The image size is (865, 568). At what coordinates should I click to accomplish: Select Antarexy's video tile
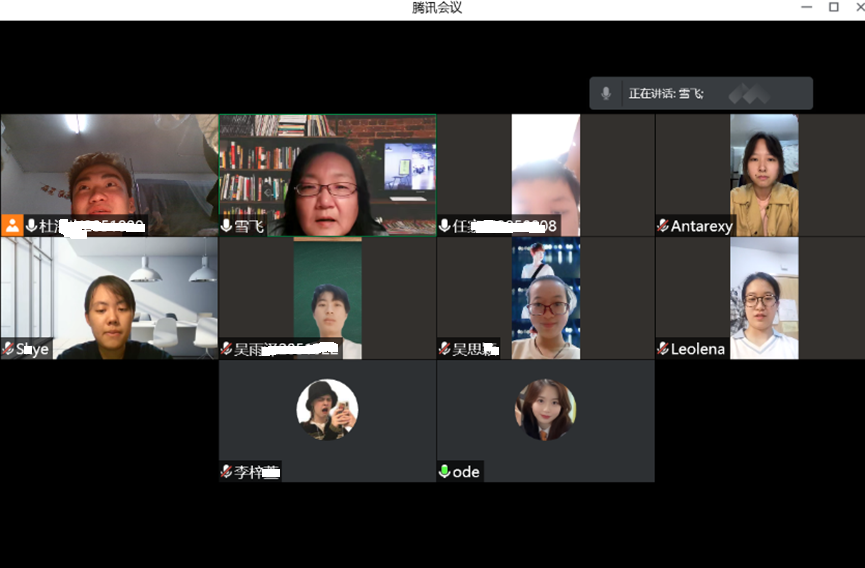(760, 175)
